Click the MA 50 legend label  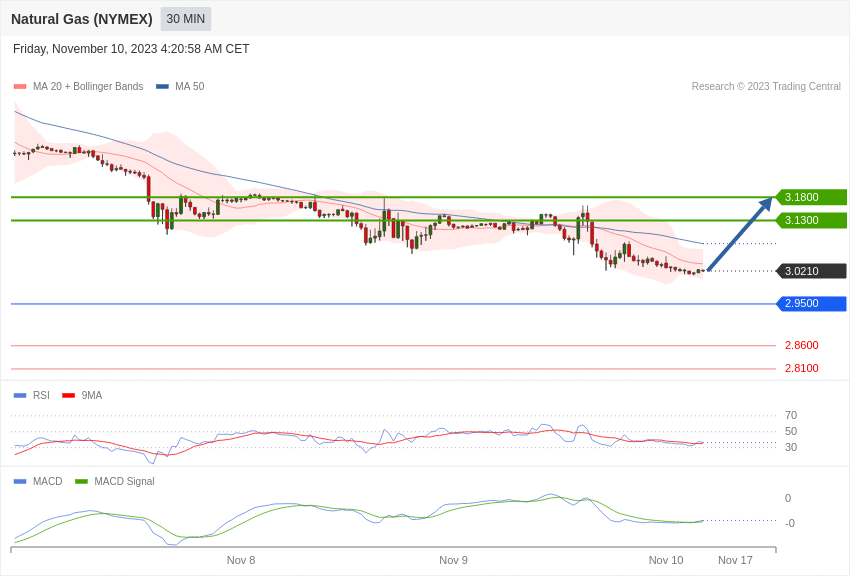pyautogui.click(x=190, y=87)
